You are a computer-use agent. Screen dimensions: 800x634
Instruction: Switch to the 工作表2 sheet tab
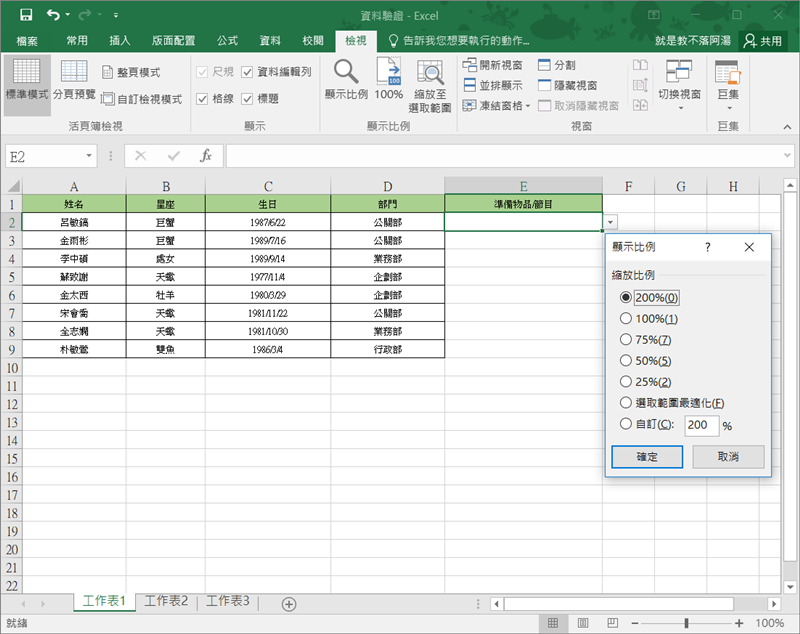[166, 601]
